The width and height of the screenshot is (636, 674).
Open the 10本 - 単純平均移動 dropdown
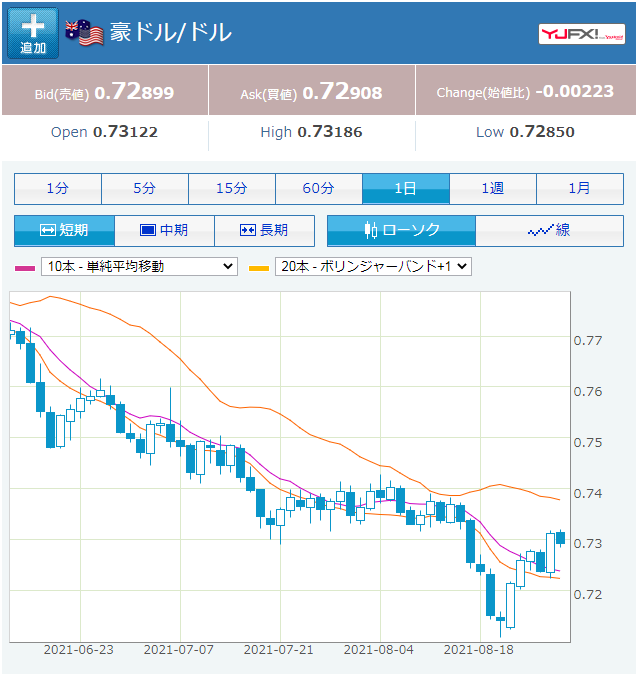coord(139,267)
